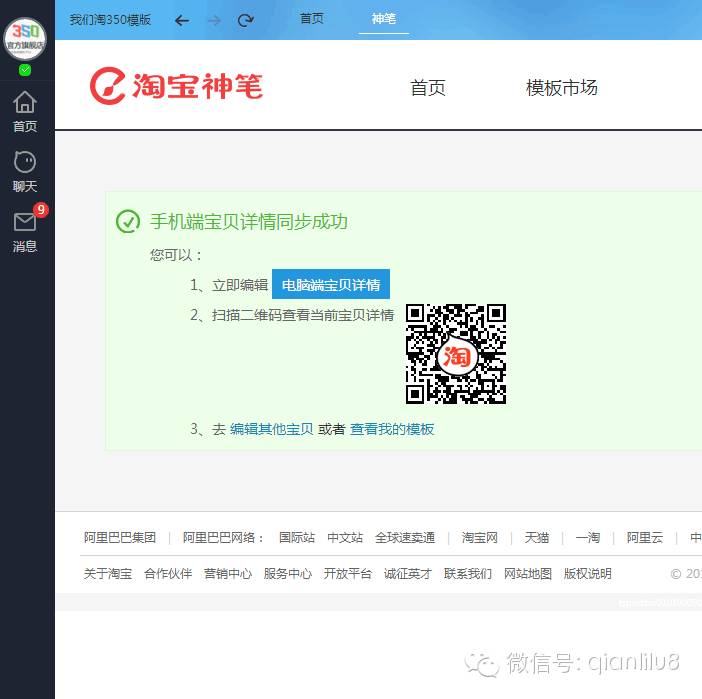Open the 国际站 footer link
The image size is (702, 699).
(297, 537)
